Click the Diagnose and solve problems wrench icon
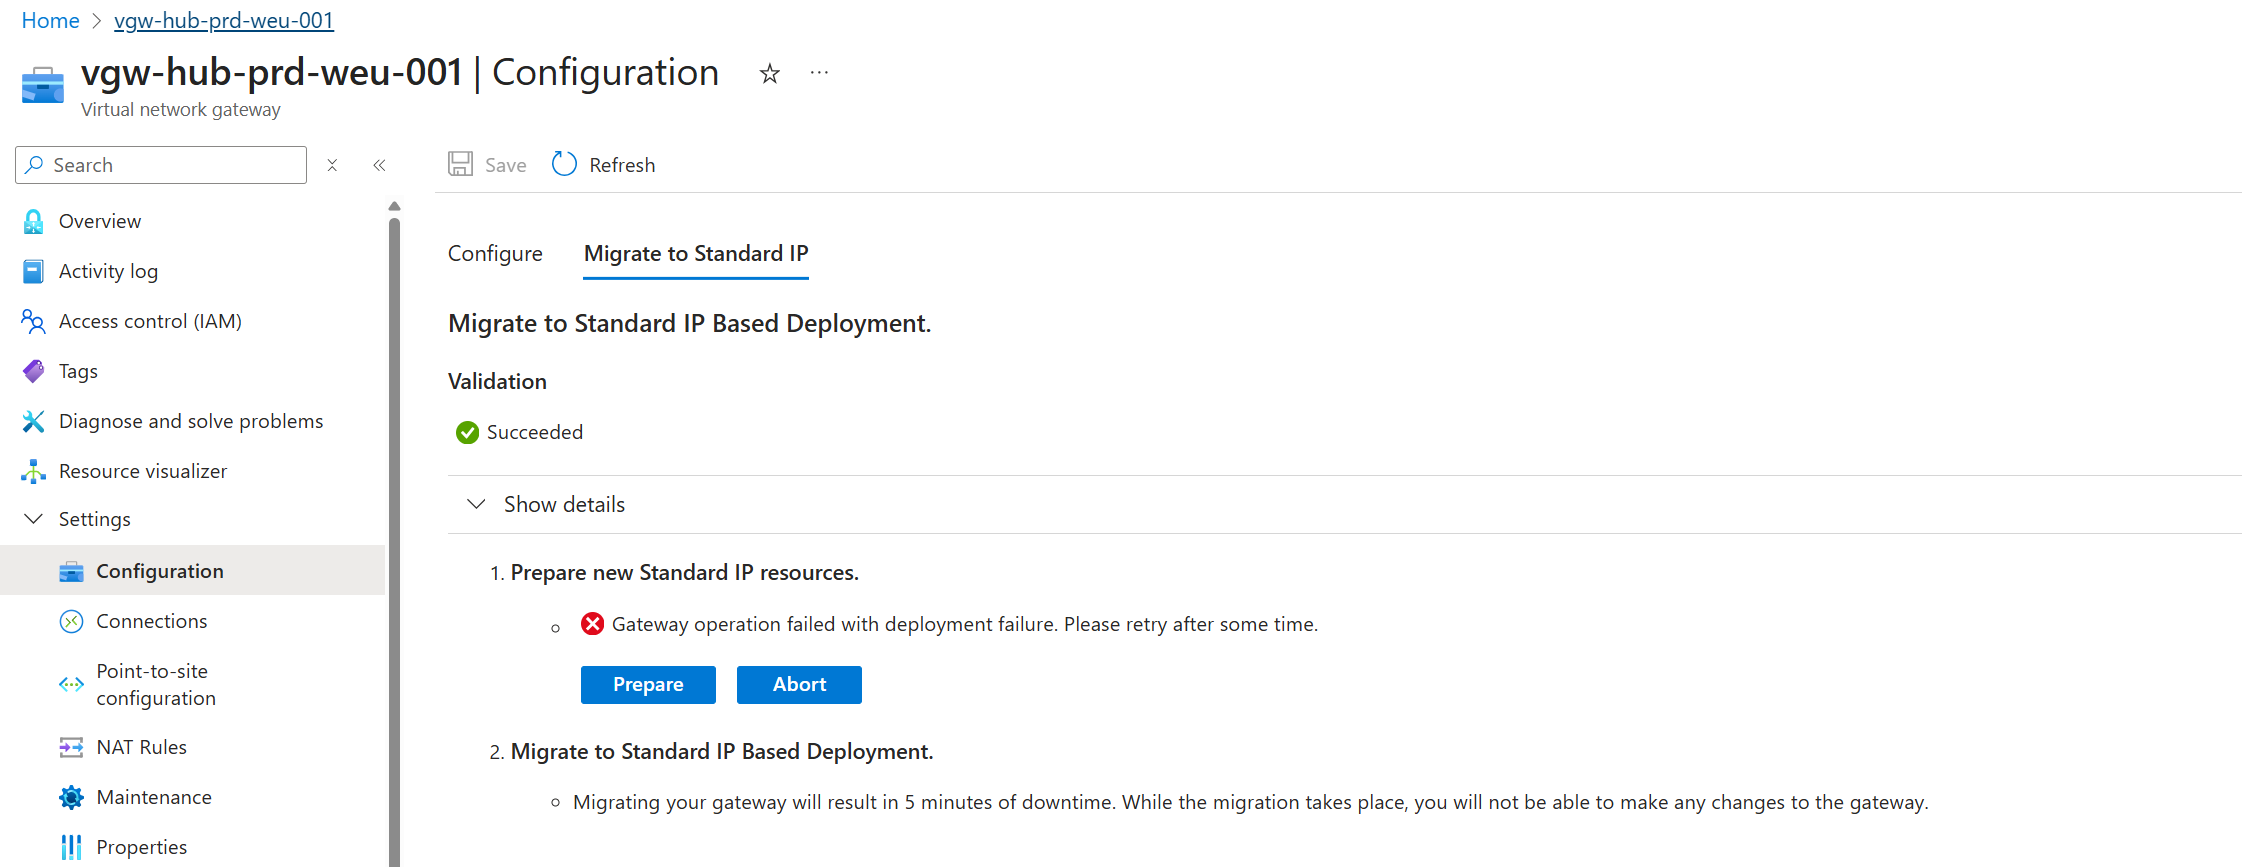 click(33, 421)
